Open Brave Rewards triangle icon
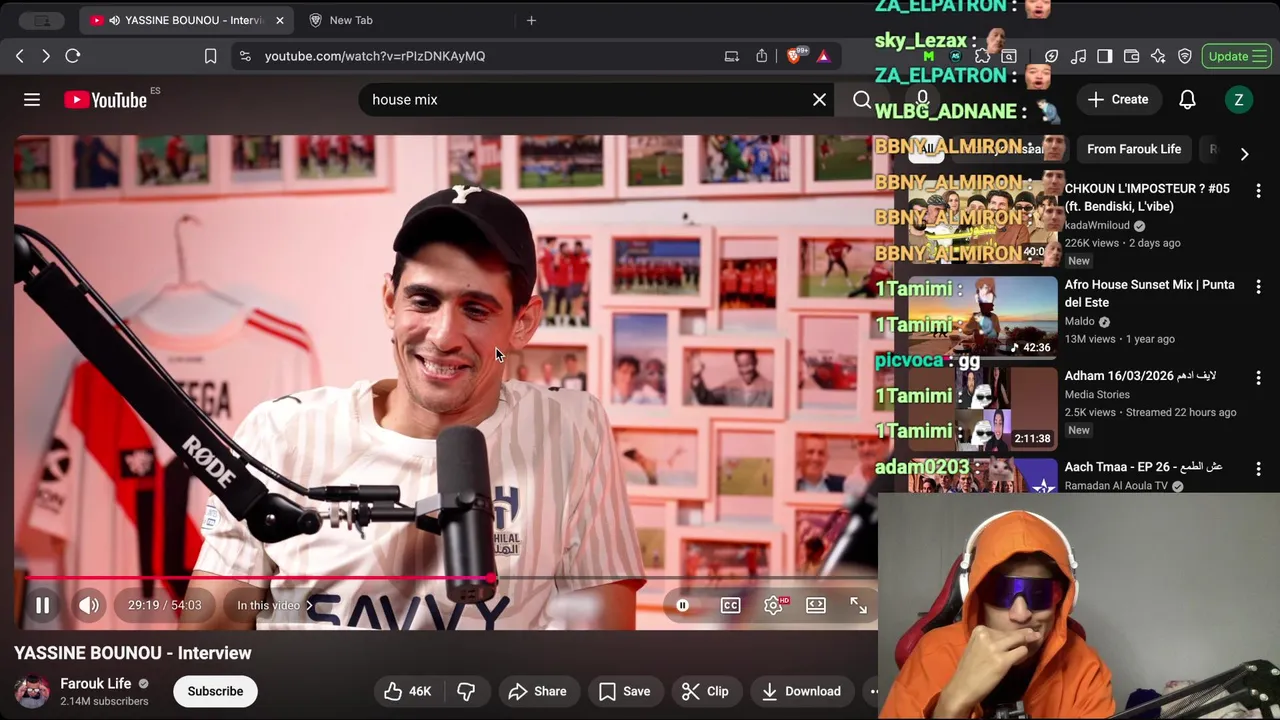The height and width of the screenshot is (720, 1280). pyautogui.click(x=823, y=56)
